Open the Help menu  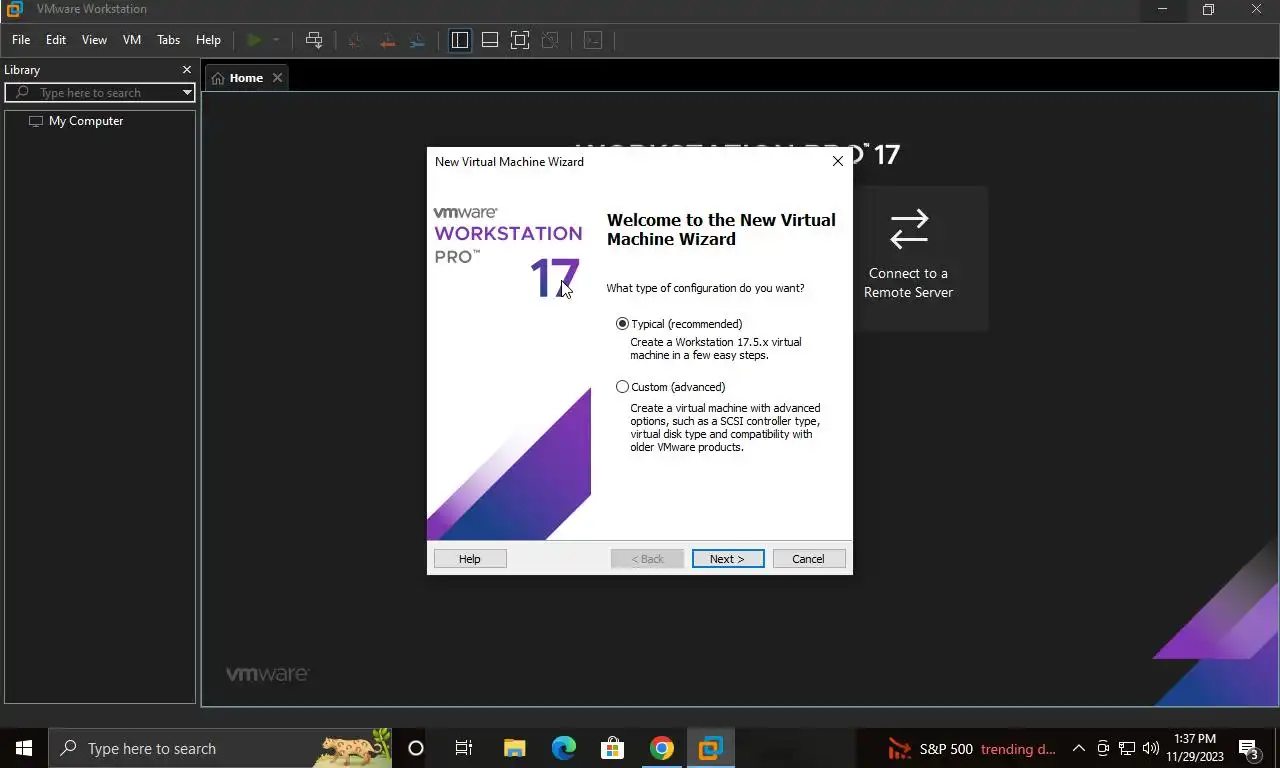pyautogui.click(x=208, y=40)
